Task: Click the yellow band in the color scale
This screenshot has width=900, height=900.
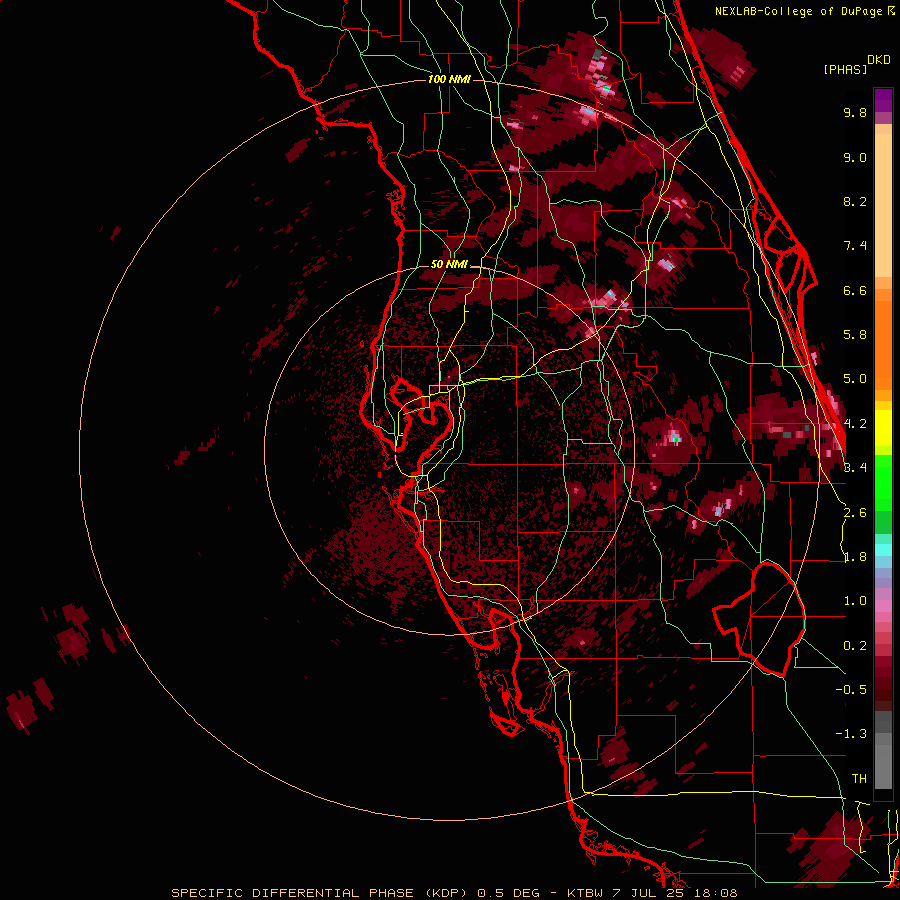Action: click(883, 428)
